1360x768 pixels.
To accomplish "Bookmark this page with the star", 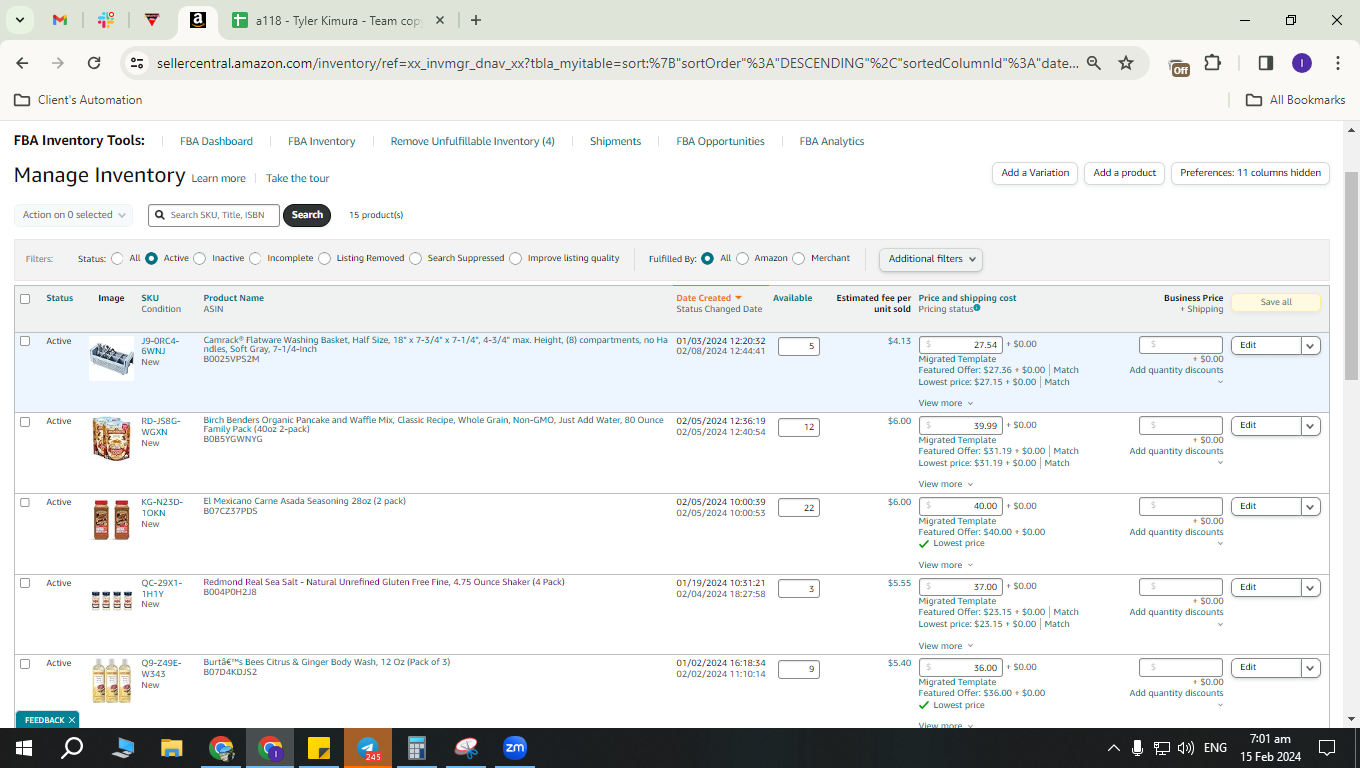I will click(x=1126, y=63).
